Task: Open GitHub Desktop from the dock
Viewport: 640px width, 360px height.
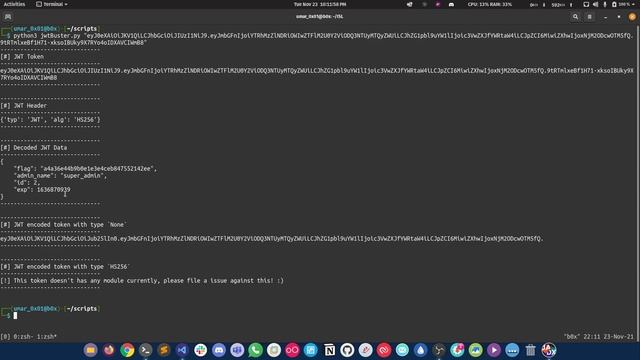Action: tap(347, 350)
